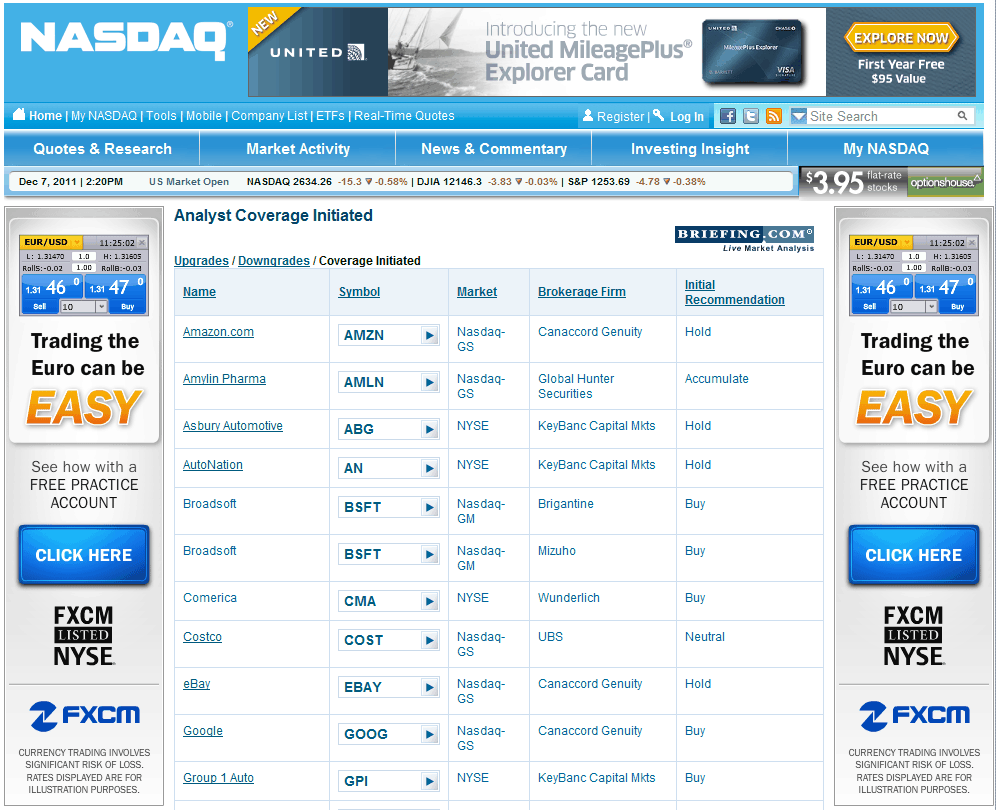Viewport: 996px width, 810px height.
Task: Click arrow button in Brigantine BSFT row
Action: tap(430, 508)
